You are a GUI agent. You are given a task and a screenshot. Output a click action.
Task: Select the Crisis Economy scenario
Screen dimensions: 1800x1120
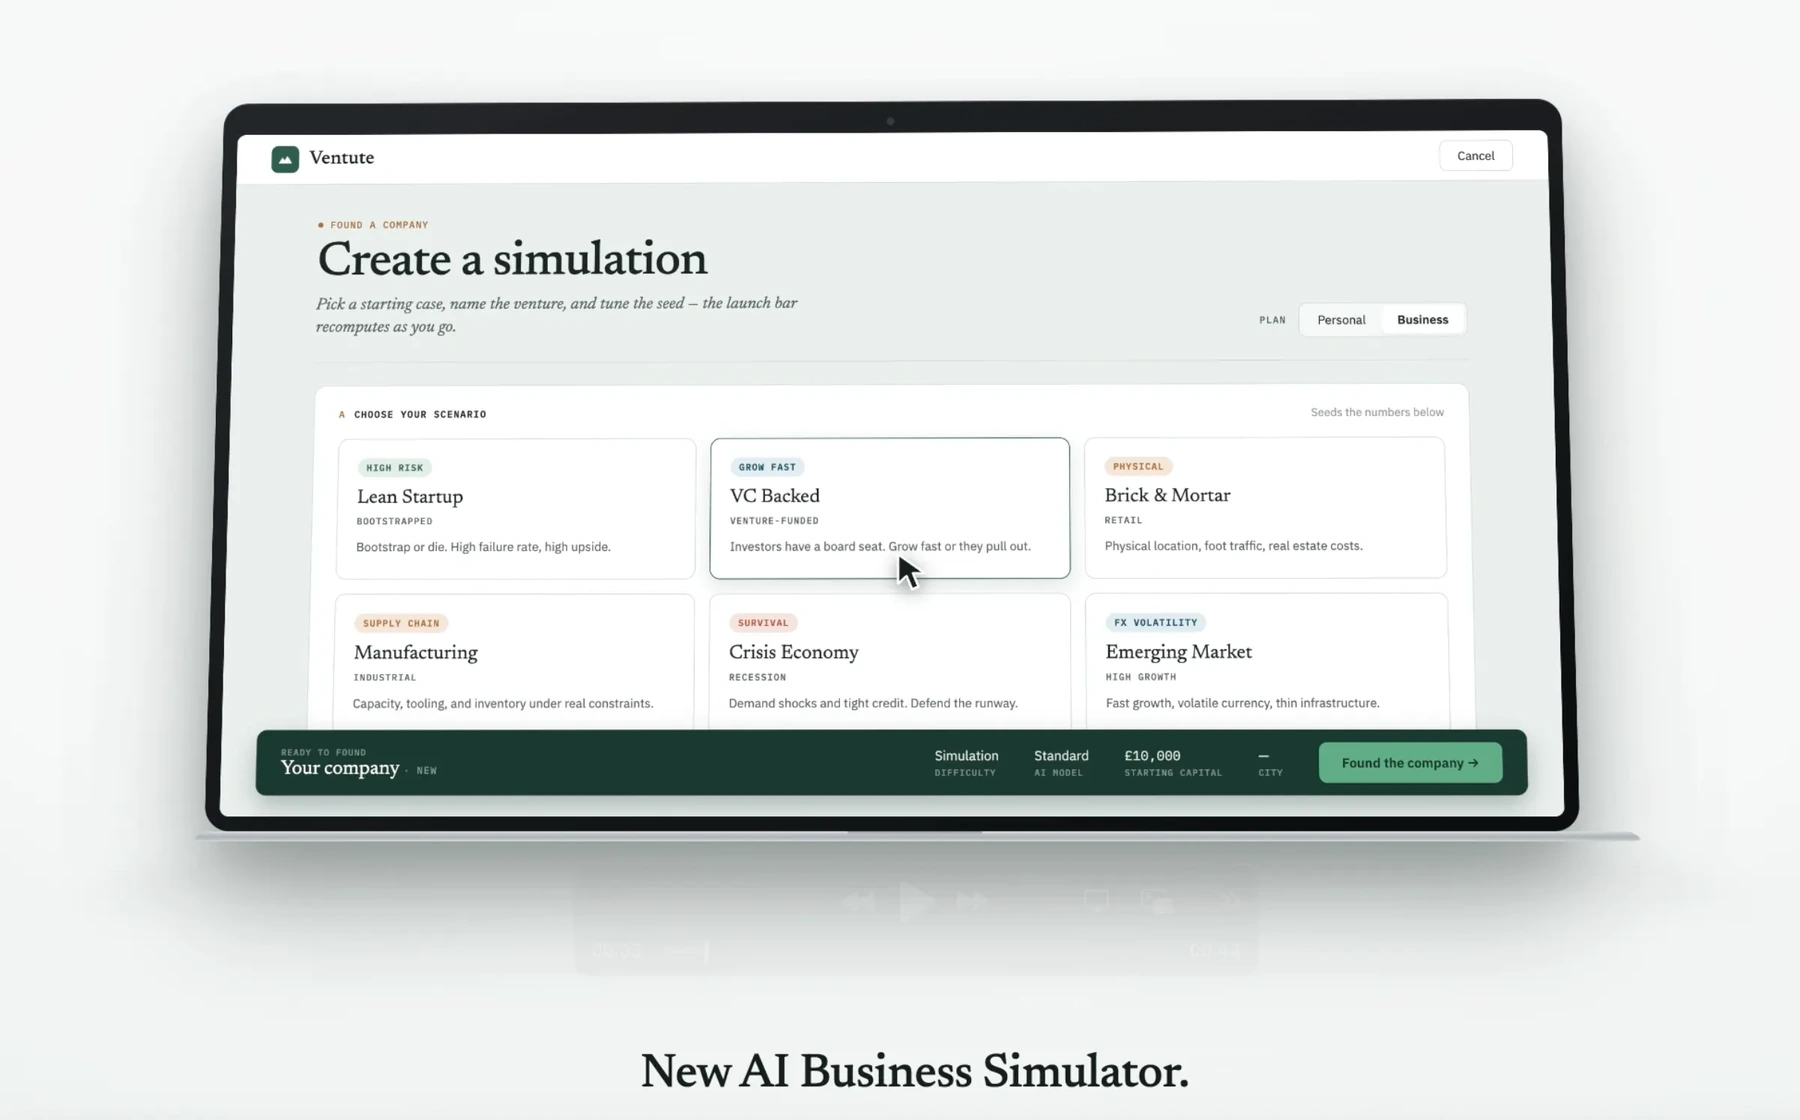[890, 661]
